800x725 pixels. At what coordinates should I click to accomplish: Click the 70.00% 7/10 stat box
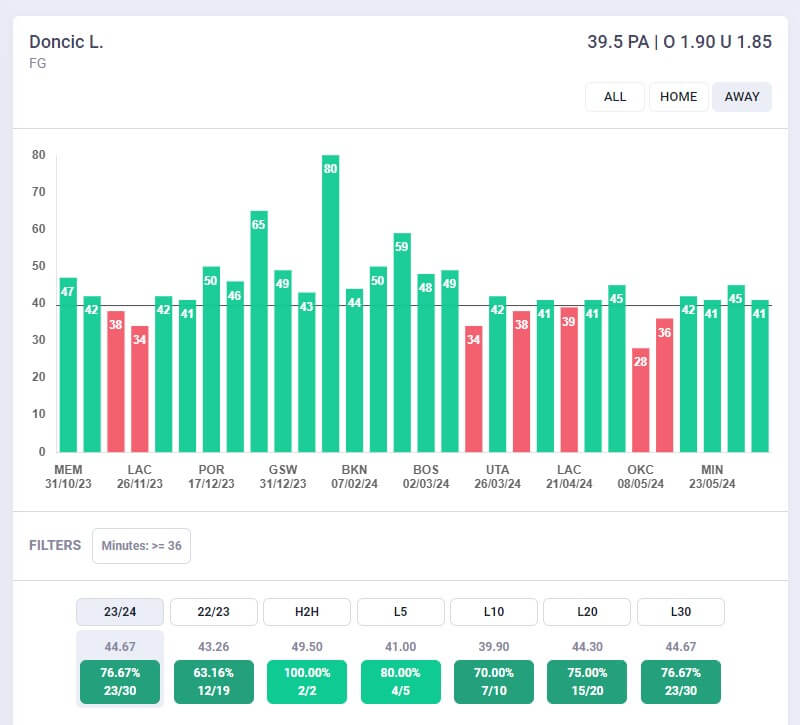pos(494,682)
